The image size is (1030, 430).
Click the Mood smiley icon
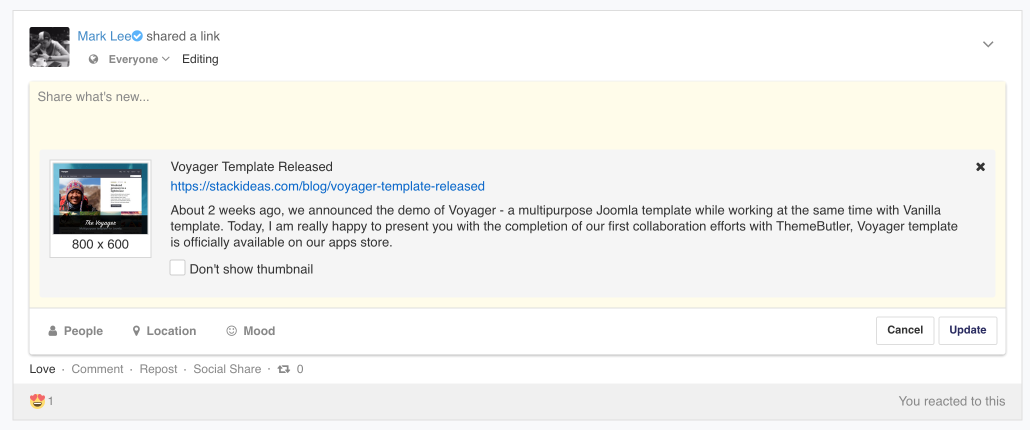(231, 331)
